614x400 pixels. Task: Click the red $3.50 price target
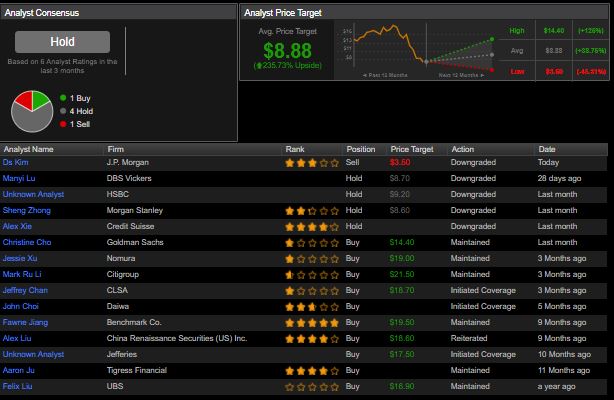coord(400,162)
